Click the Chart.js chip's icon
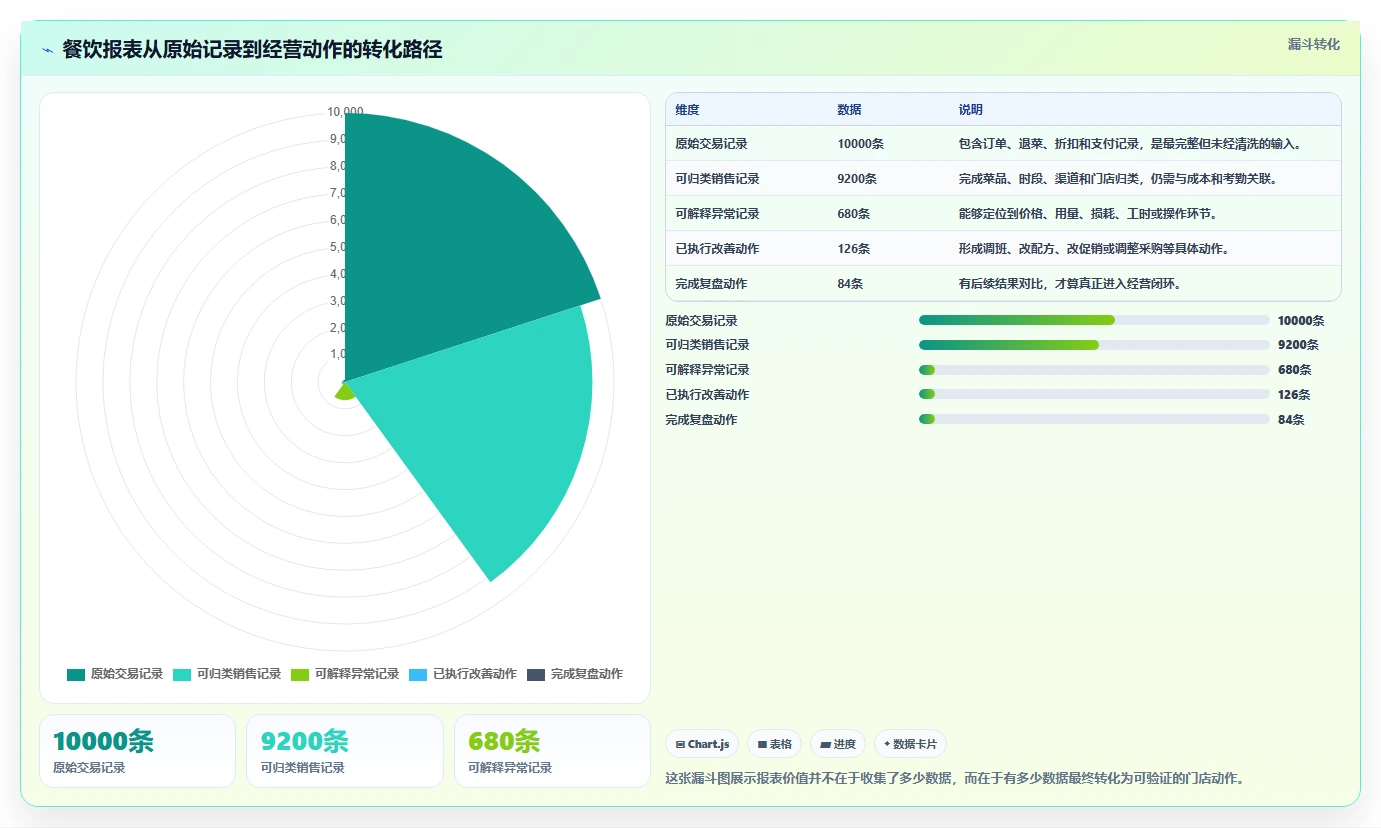The image size is (1381, 828). coord(680,745)
